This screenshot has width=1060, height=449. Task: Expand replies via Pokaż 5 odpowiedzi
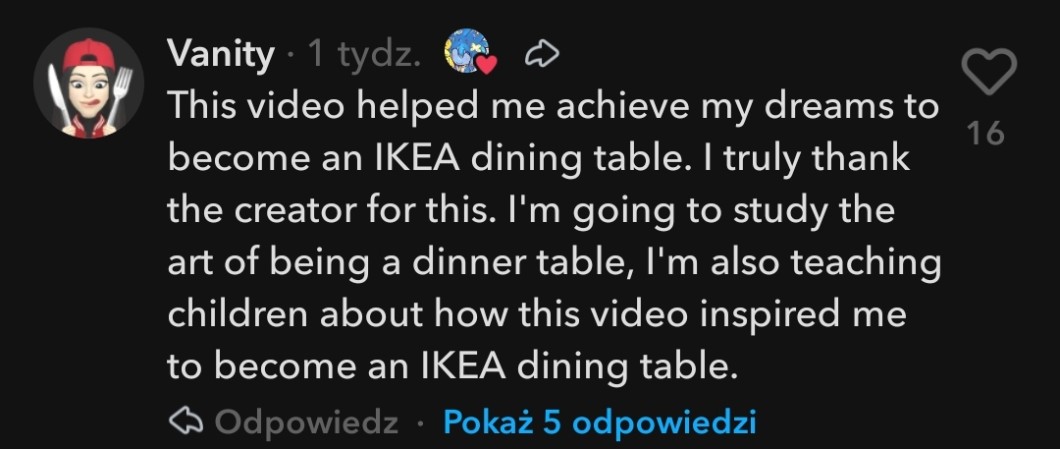click(x=598, y=422)
